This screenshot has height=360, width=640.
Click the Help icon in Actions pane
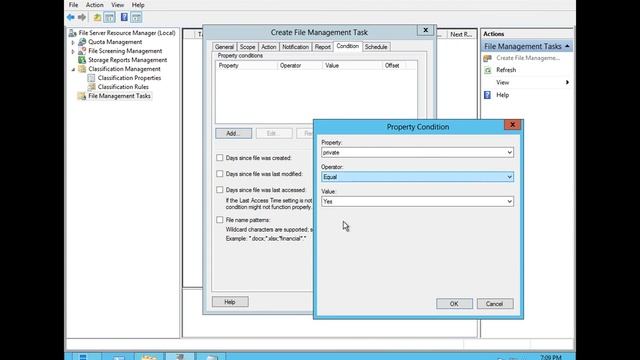coord(487,95)
